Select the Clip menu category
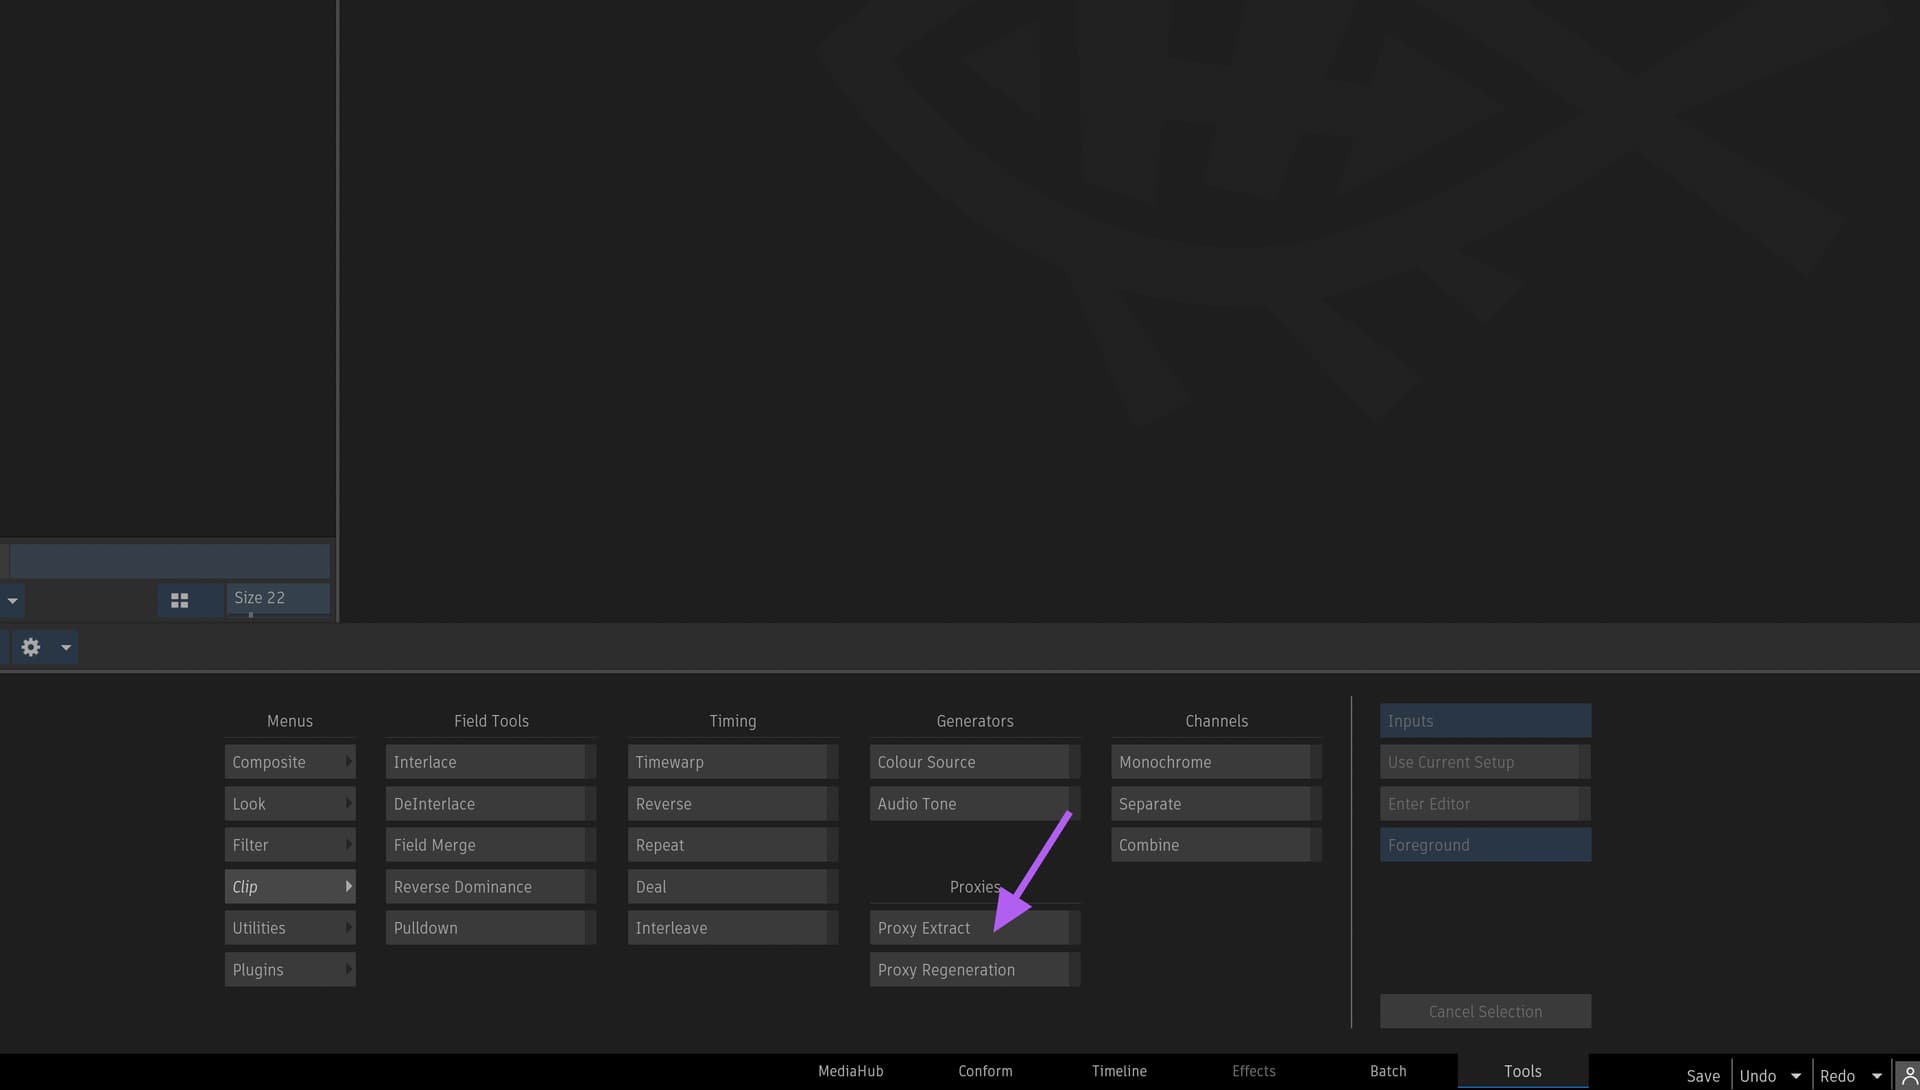This screenshot has width=1920, height=1090. [x=288, y=887]
